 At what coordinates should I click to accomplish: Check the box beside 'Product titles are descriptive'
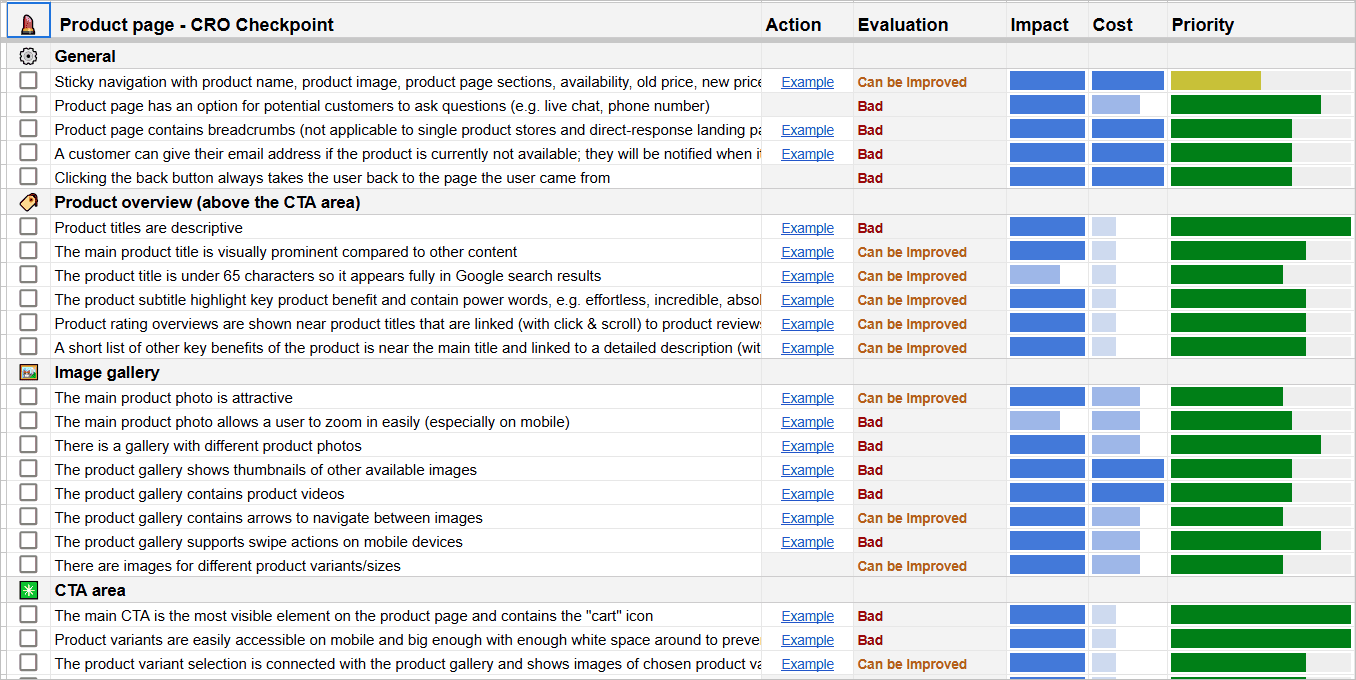click(28, 227)
